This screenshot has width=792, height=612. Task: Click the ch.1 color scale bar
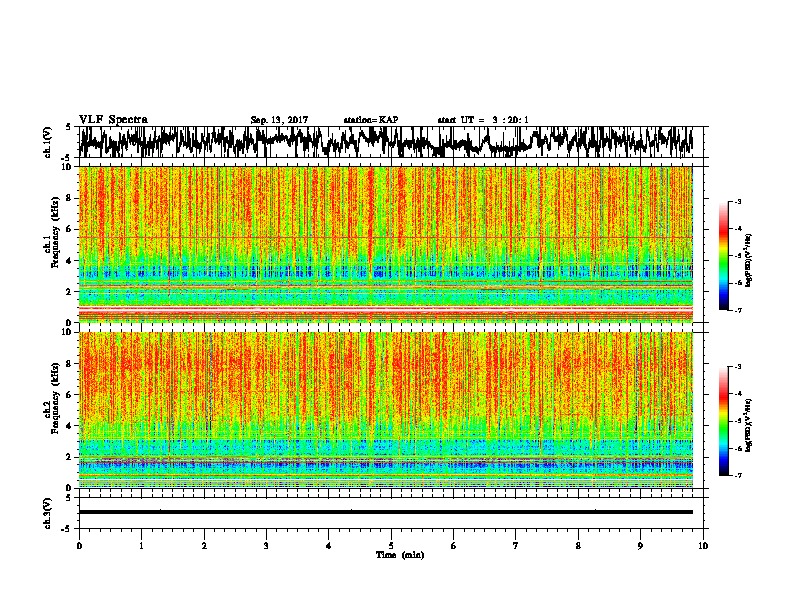[724, 256]
